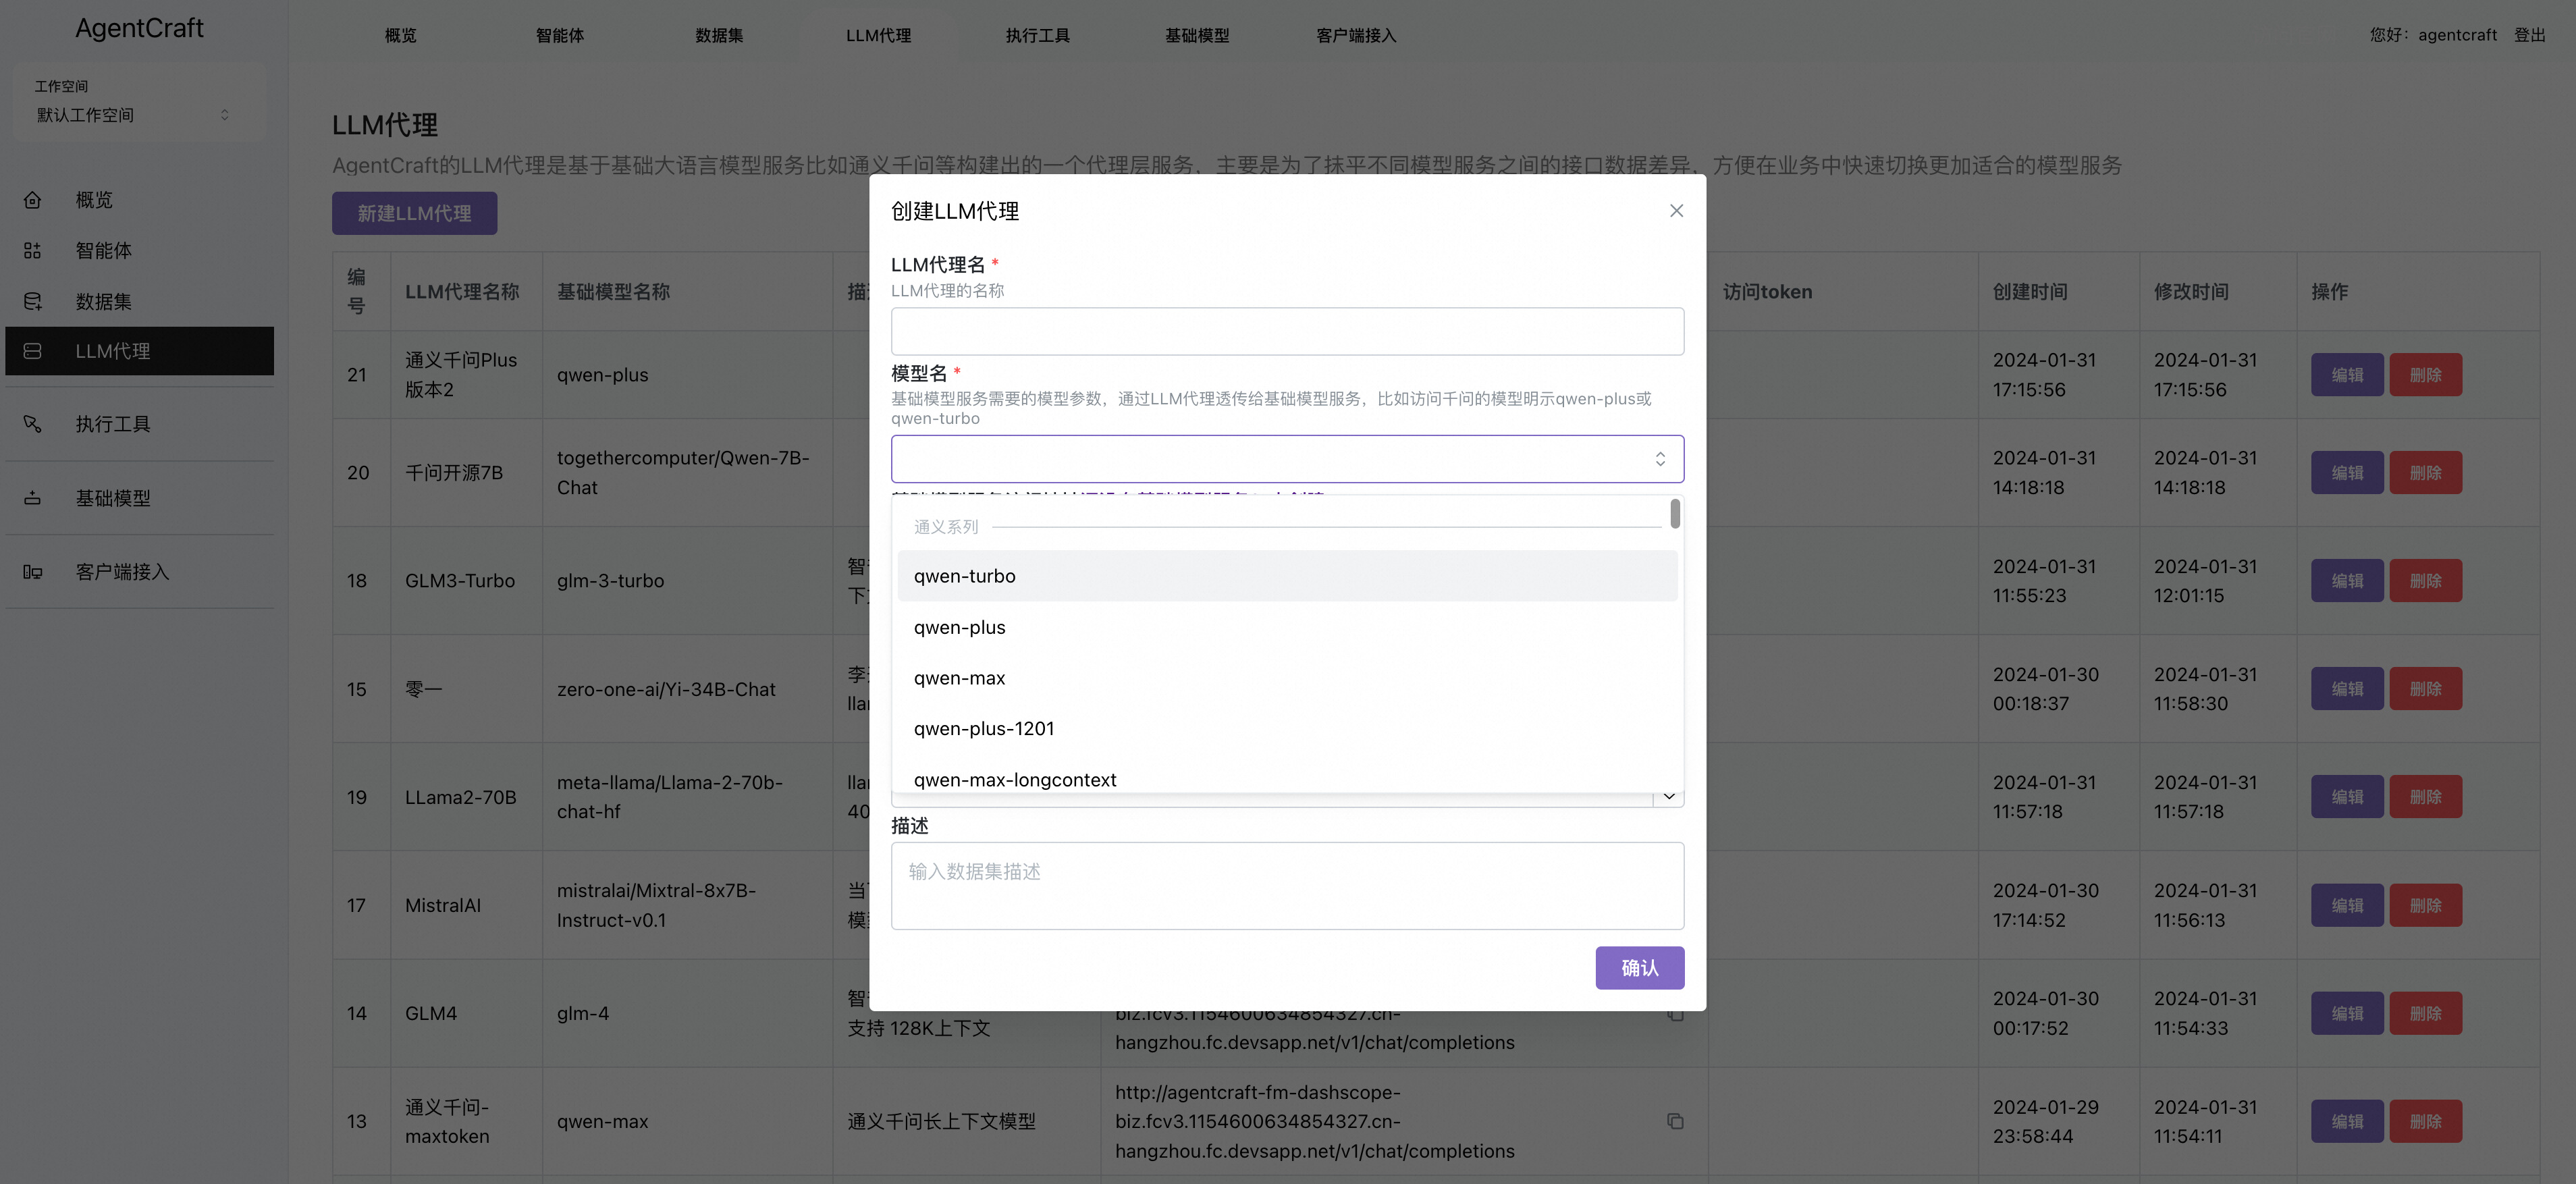
Task: Go to 基础模型 sidebar label
Action: click(113, 498)
